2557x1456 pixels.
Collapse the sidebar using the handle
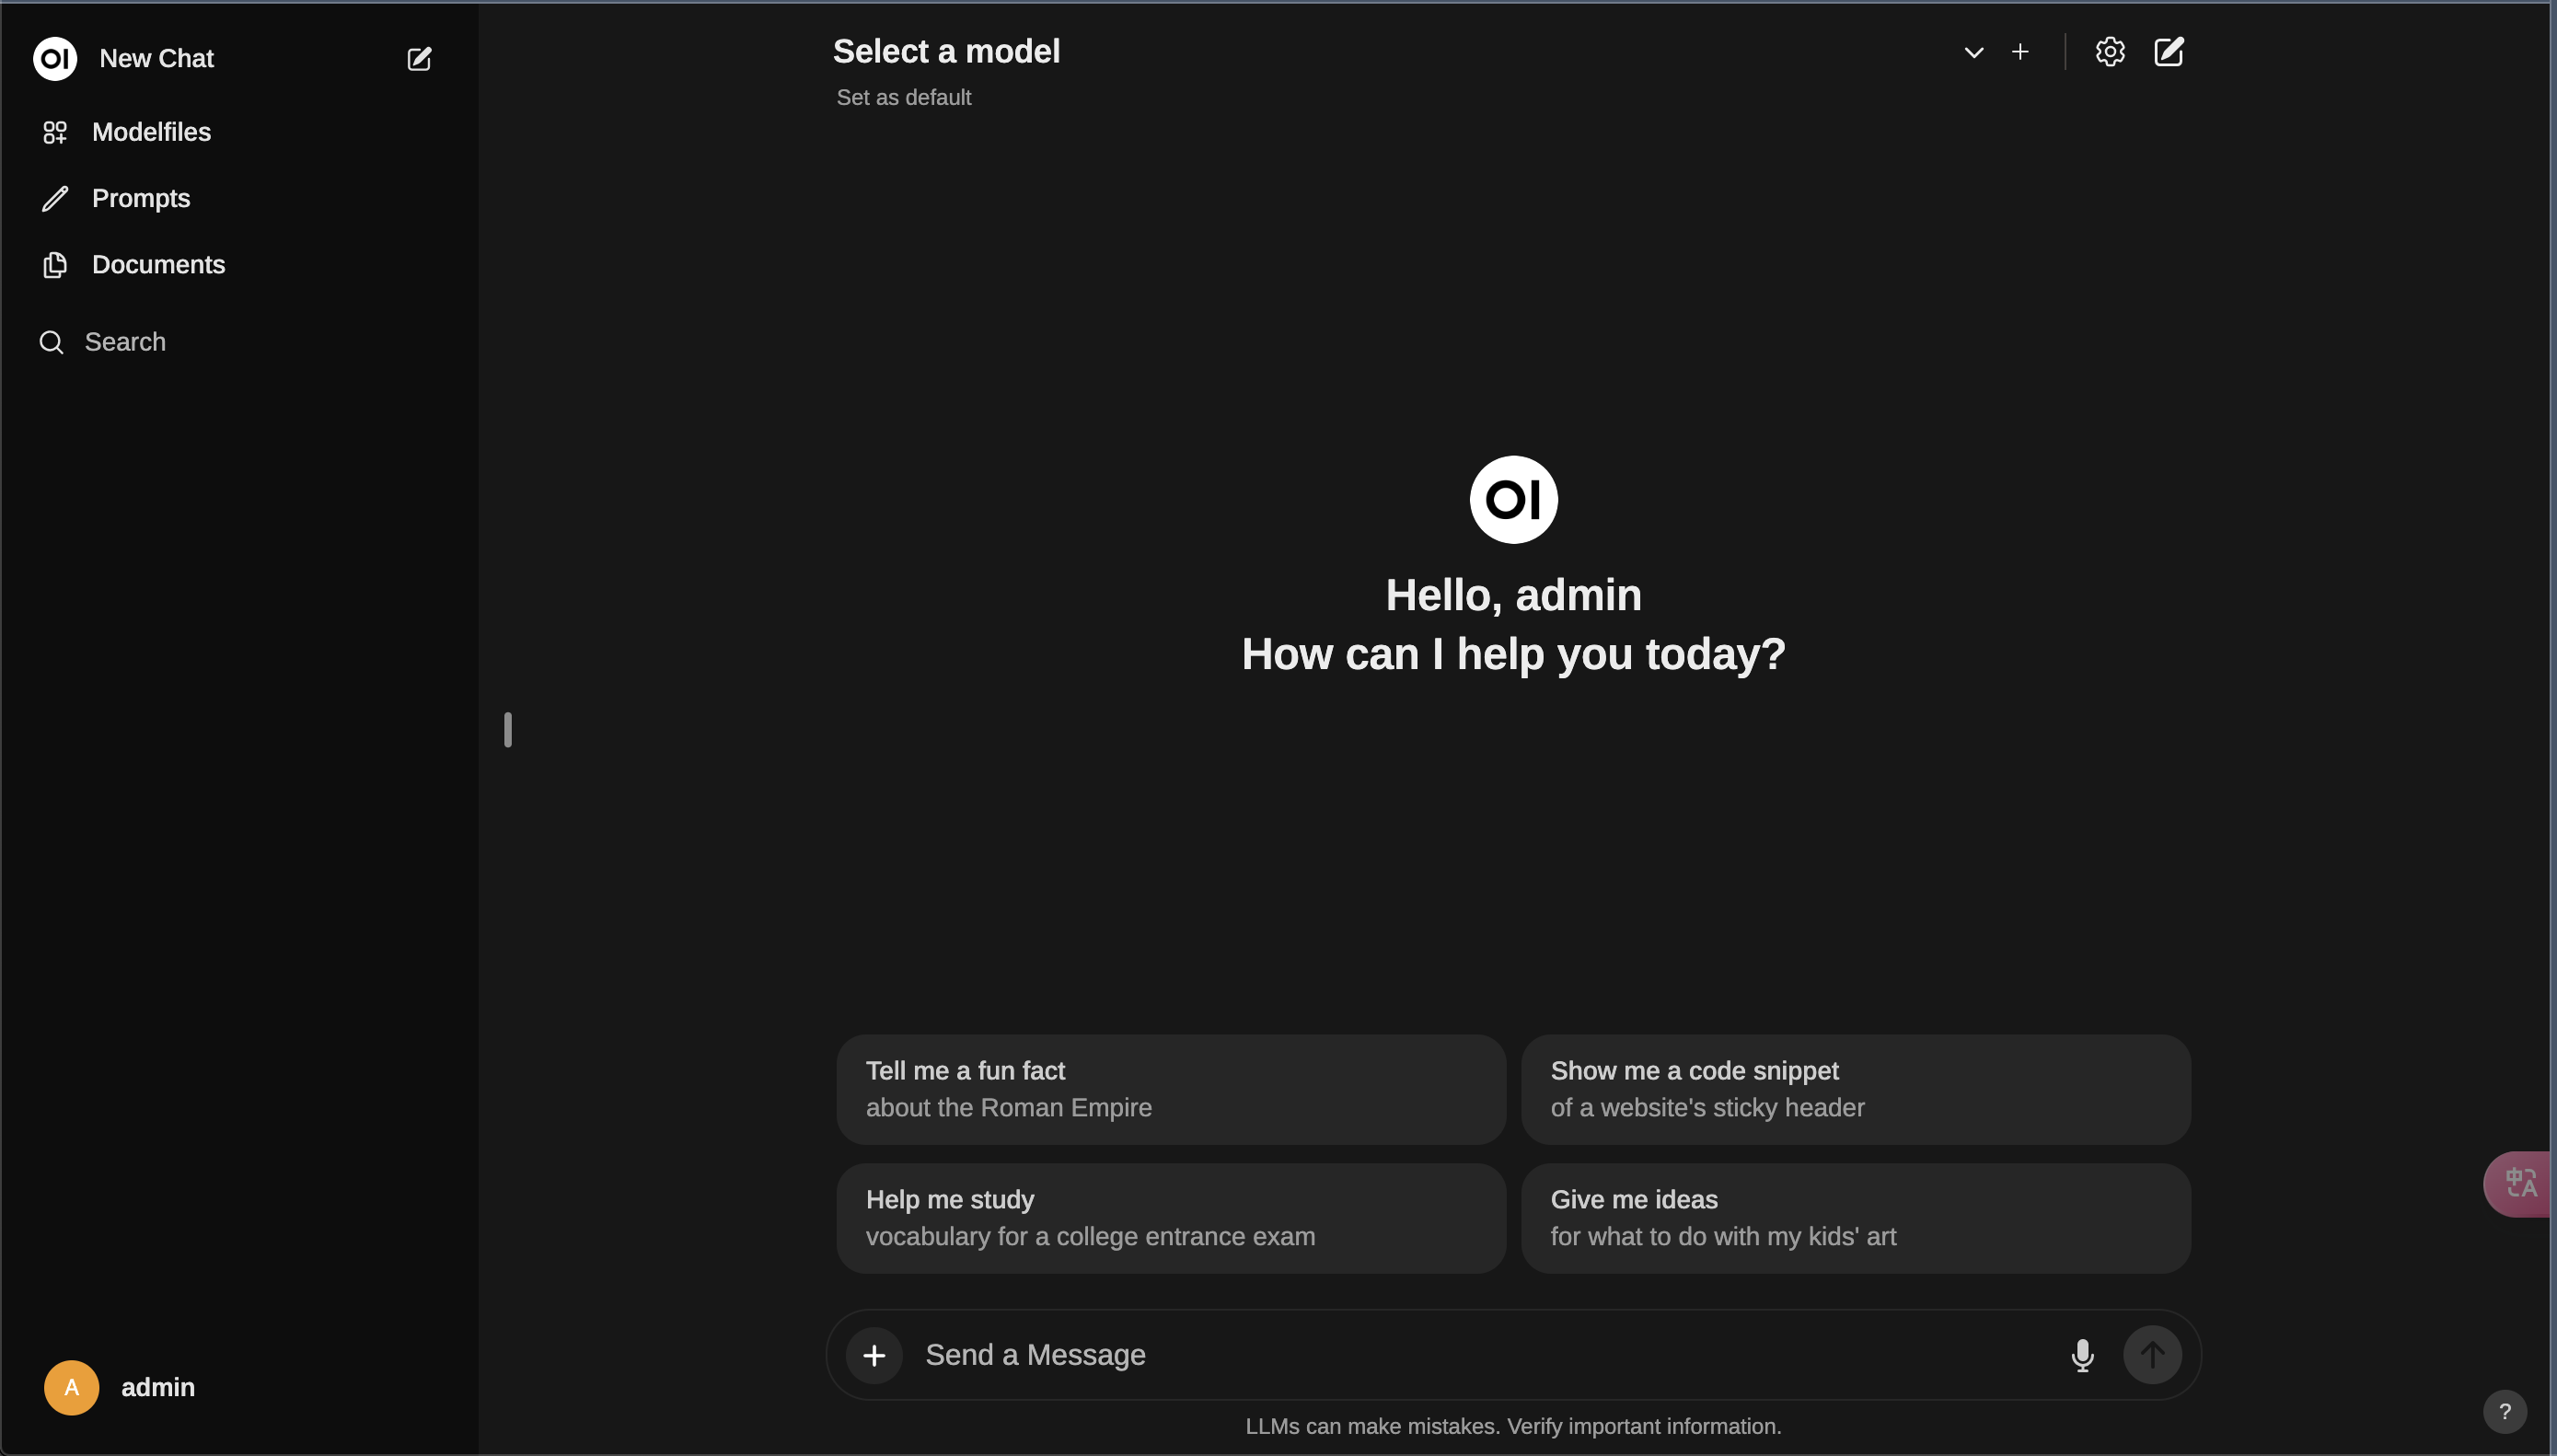click(x=508, y=729)
